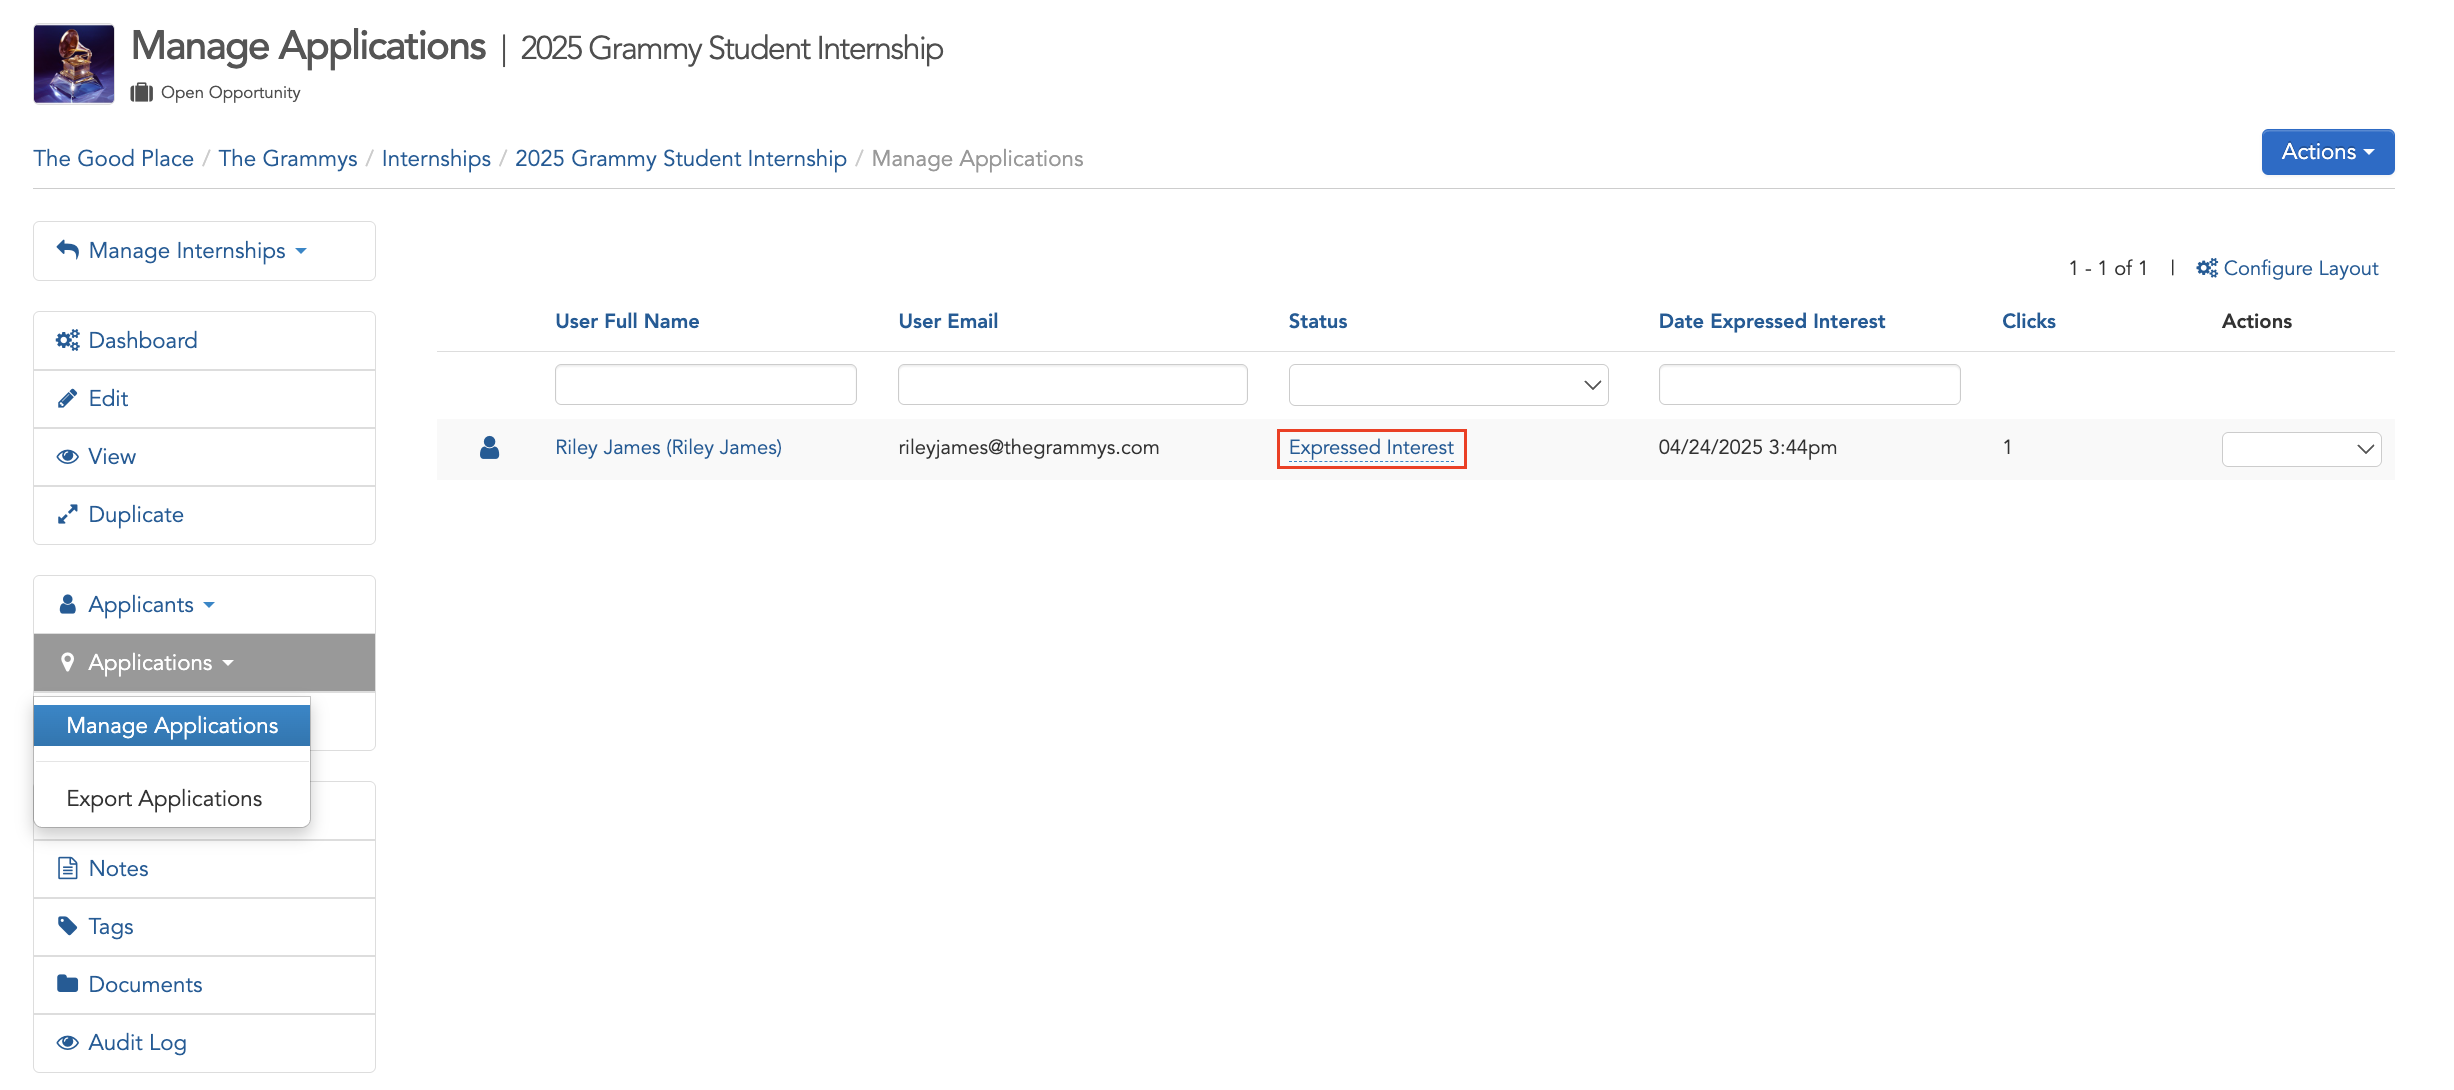Expand the Manage Internships dropdown

click(204, 251)
